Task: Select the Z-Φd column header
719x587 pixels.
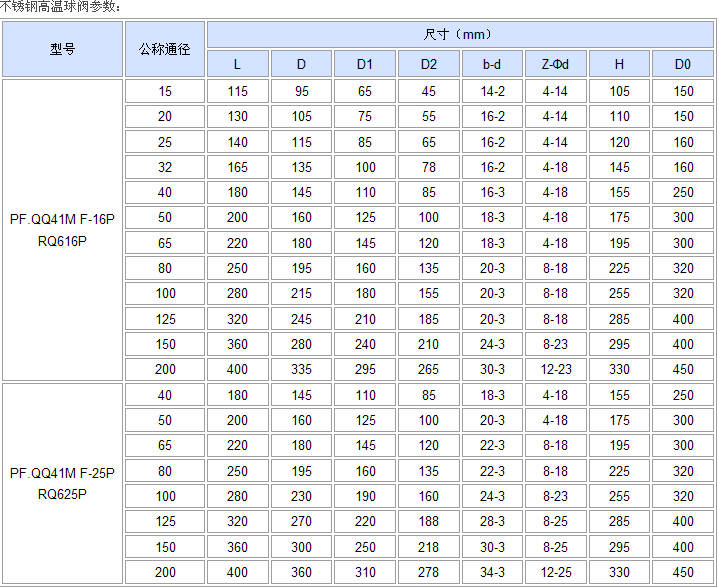Action: [555, 64]
